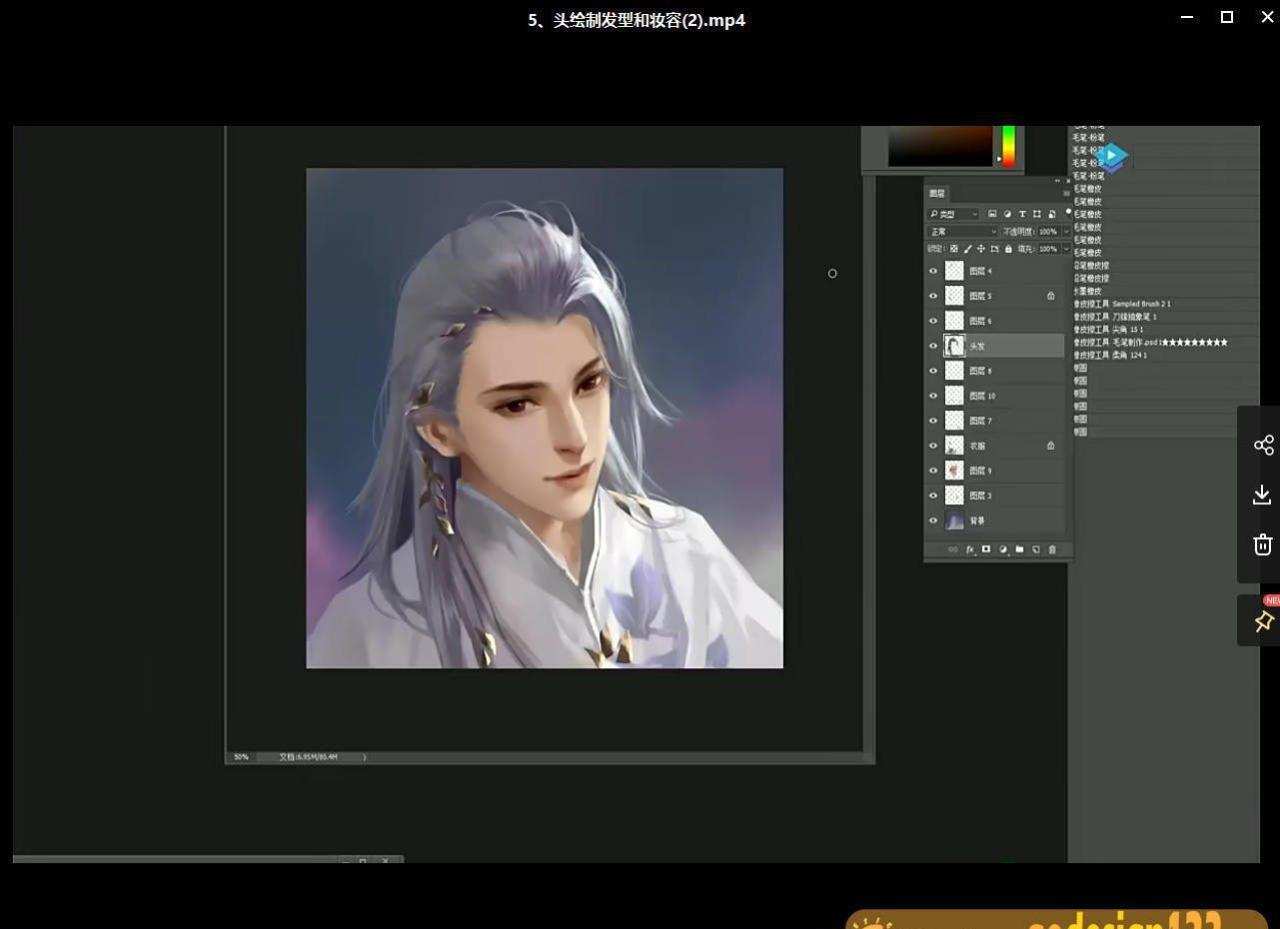
Task: Hide the 背景 layer
Action: [933, 521]
